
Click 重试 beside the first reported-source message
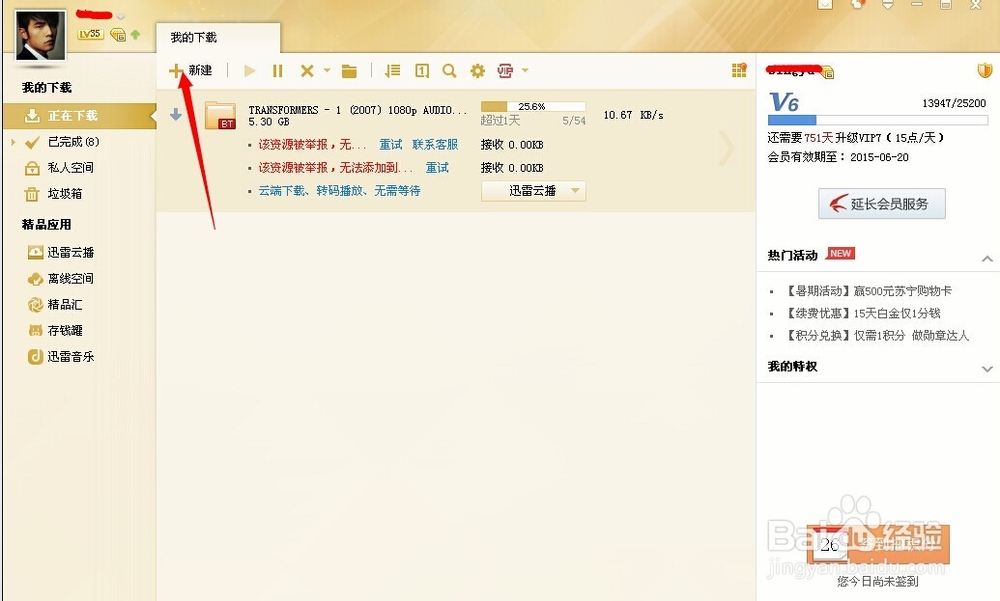click(390, 145)
